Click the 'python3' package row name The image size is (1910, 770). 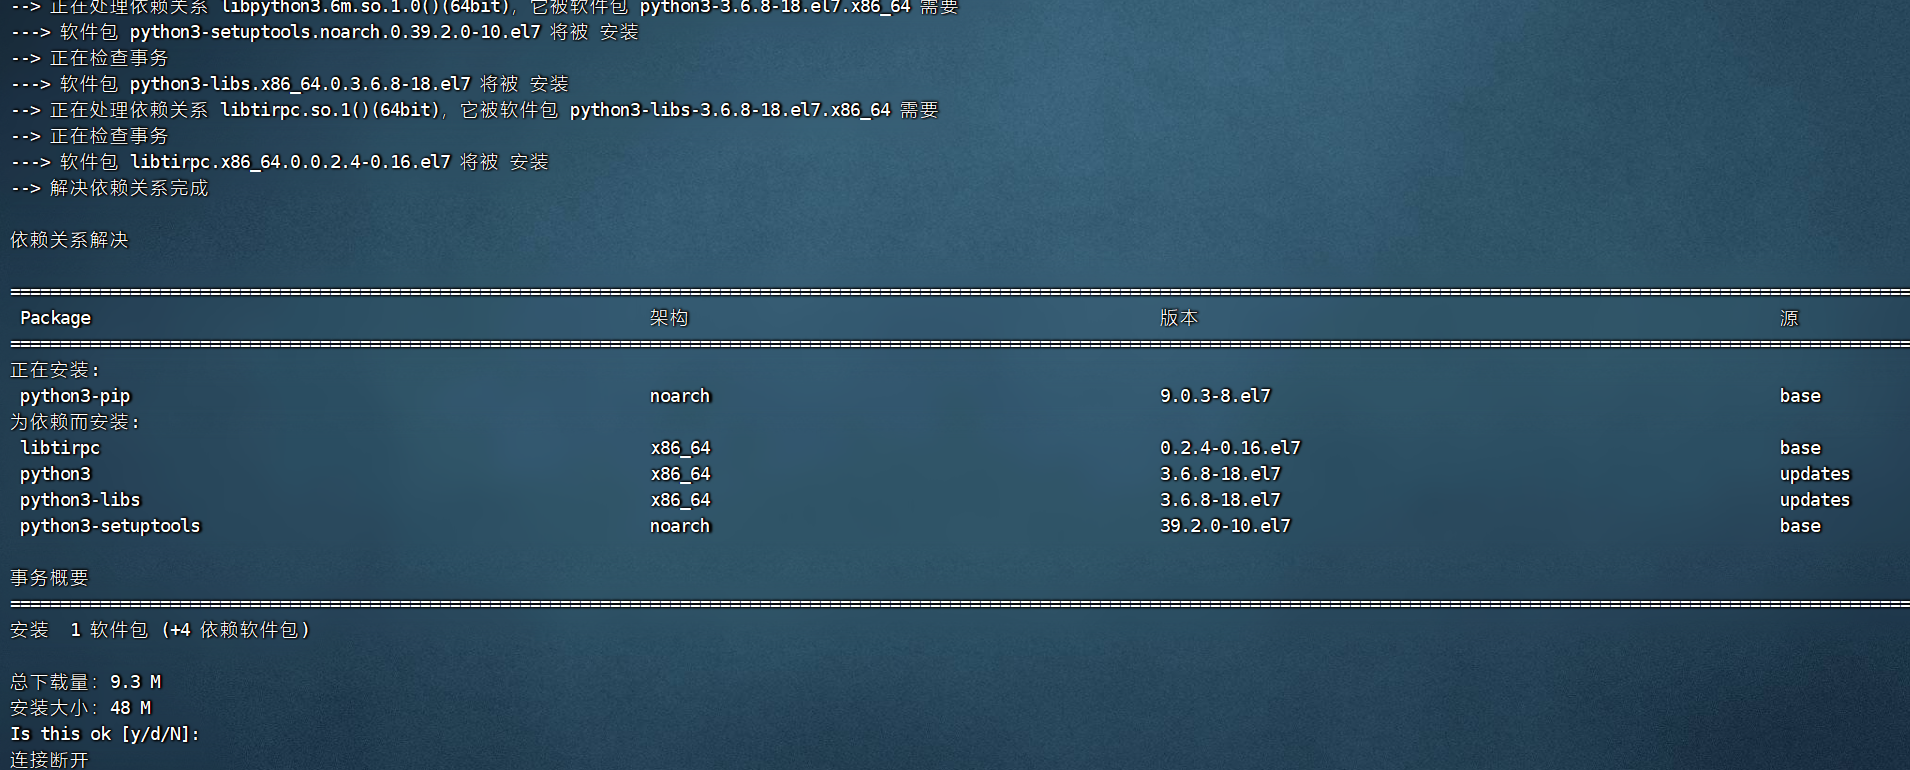click(x=55, y=474)
